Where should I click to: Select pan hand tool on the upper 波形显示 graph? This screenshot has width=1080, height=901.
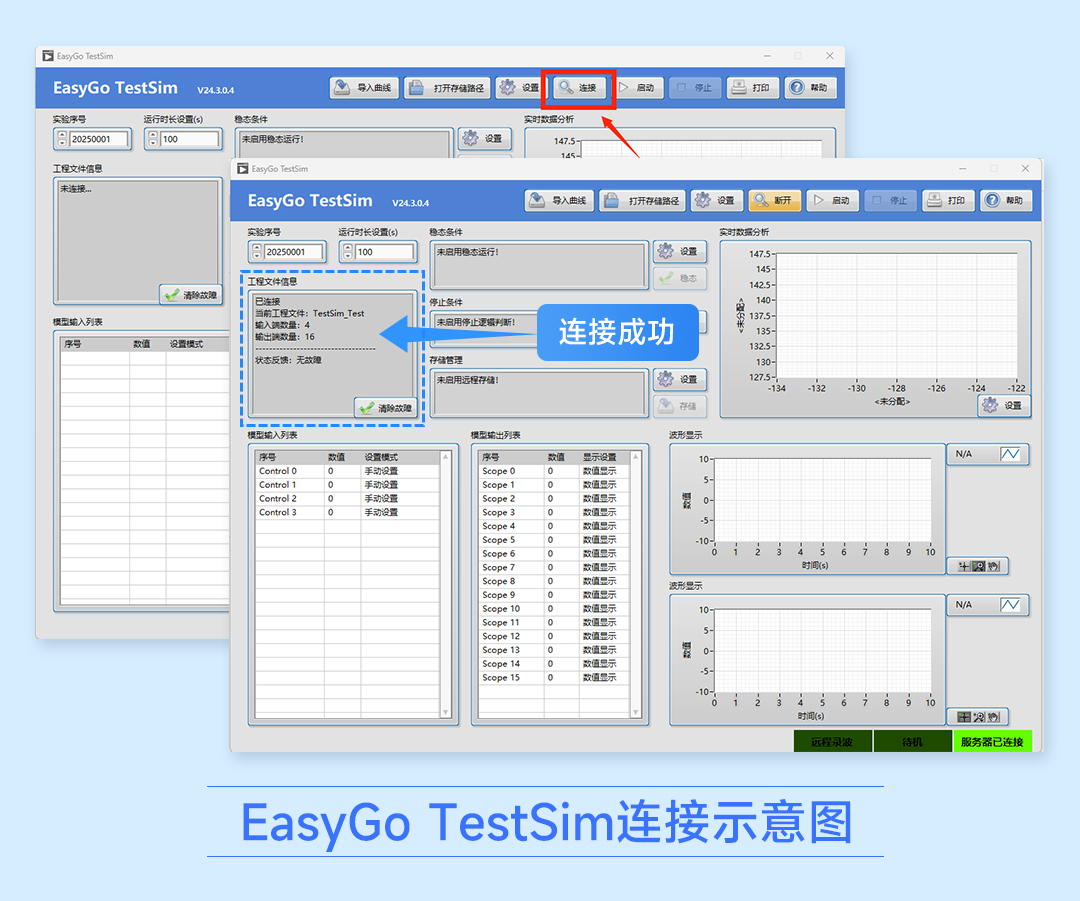pyautogui.click(x=993, y=566)
